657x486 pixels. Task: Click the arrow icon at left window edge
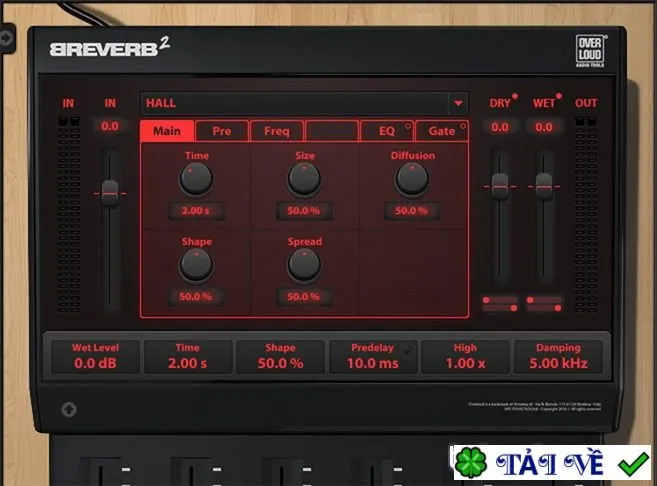pyautogui.click(x=6, y=38)
